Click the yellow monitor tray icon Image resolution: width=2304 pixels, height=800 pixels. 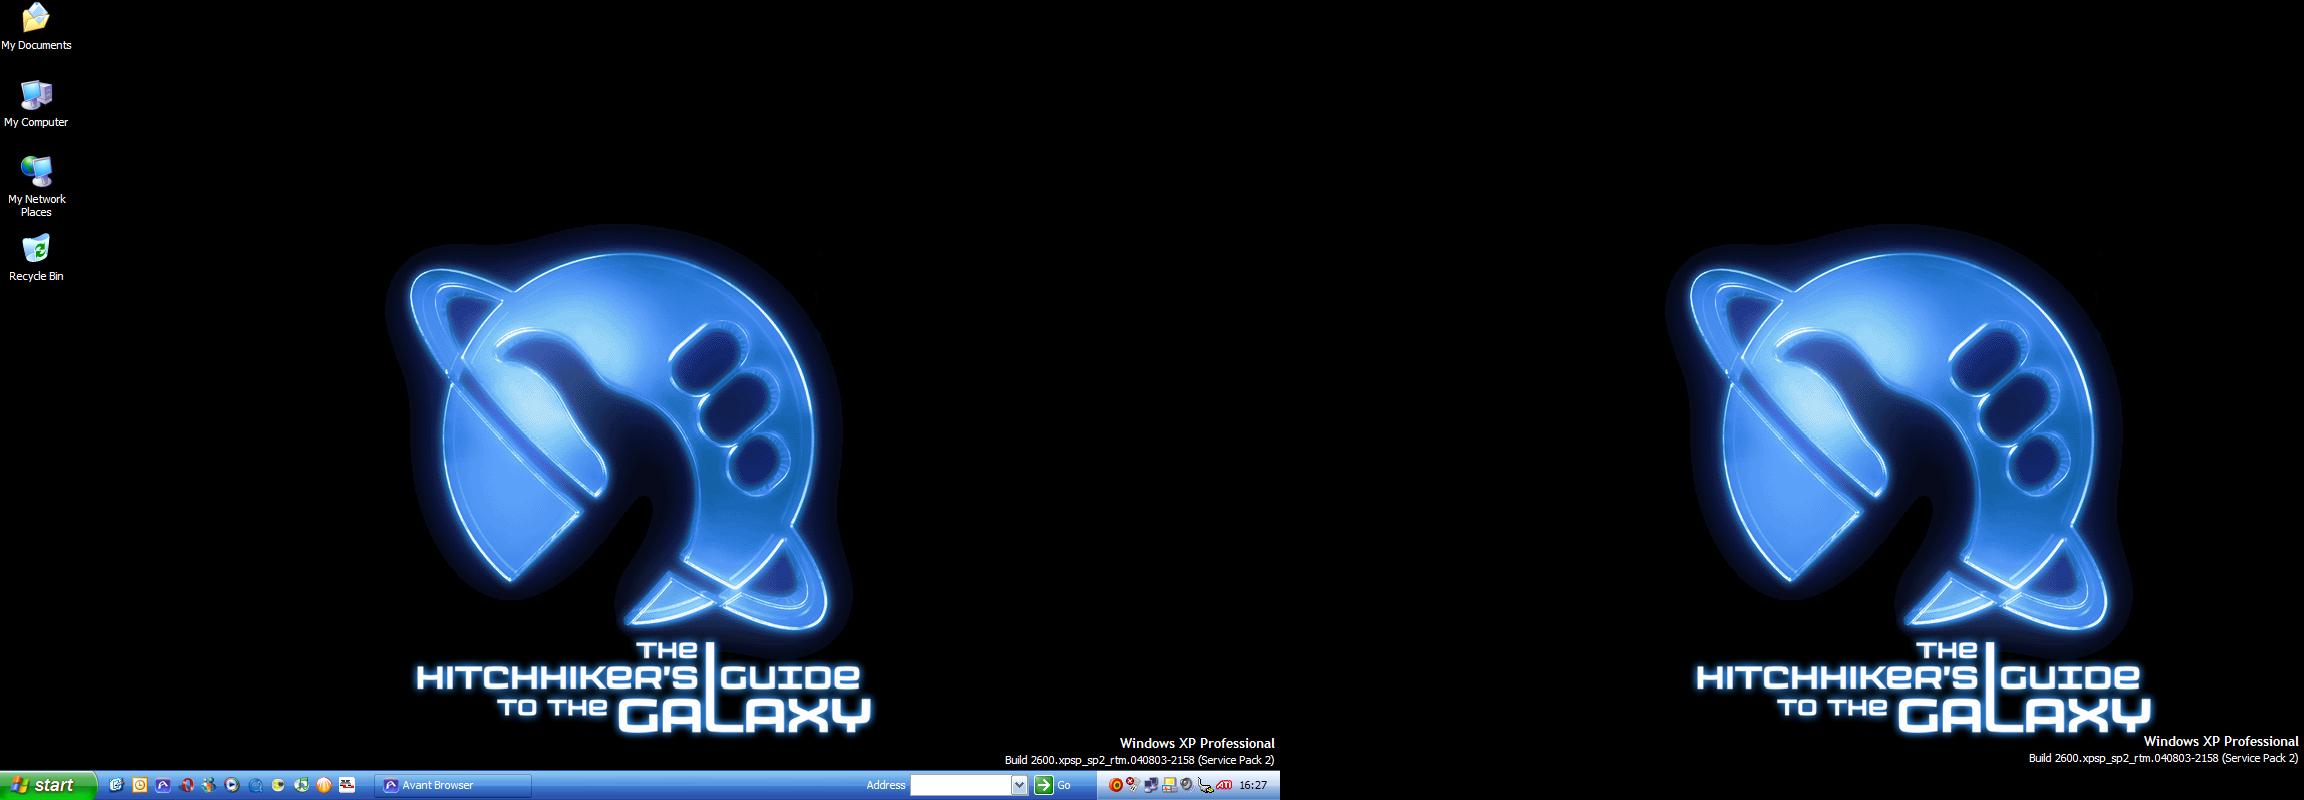pyautogui.click(x=1169, y=785)
